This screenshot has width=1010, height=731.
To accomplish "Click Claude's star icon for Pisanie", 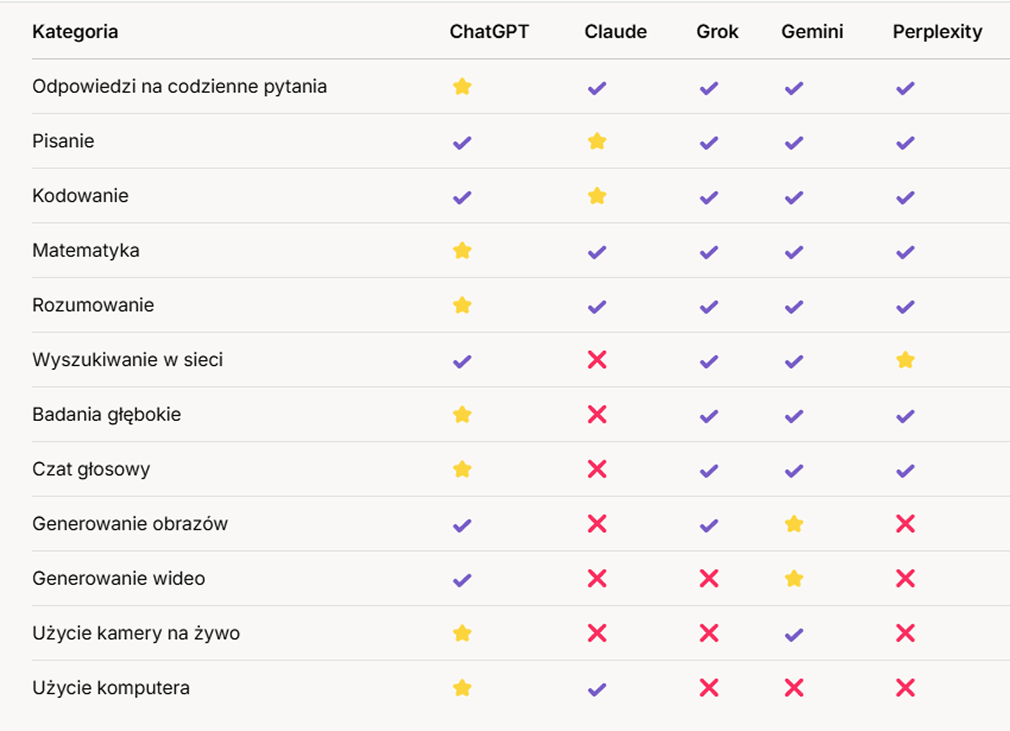I will [x=597, y=142].
